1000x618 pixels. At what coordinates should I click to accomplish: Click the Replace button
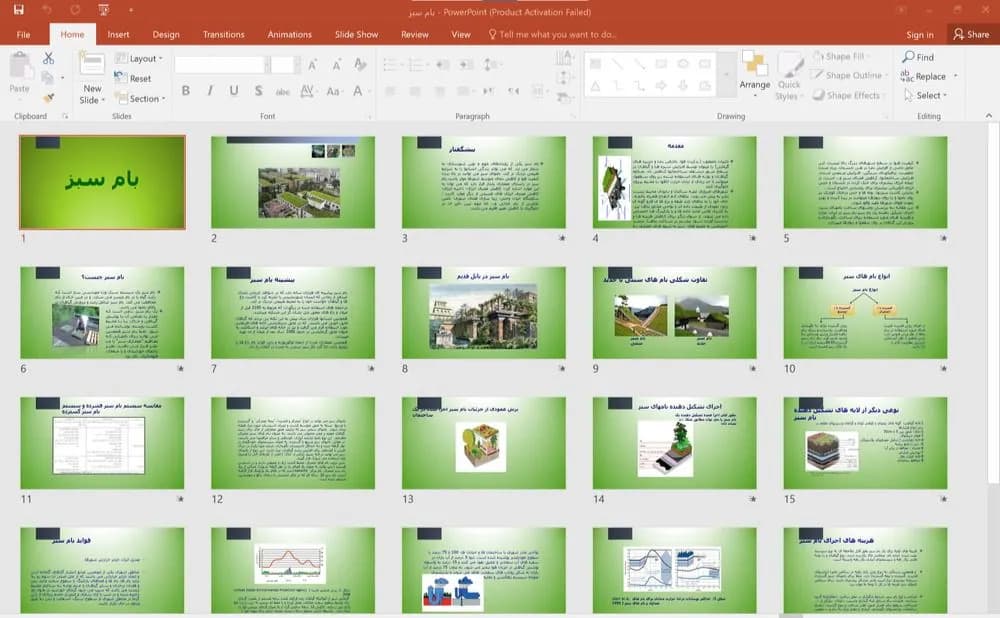(x=930, y=76)
